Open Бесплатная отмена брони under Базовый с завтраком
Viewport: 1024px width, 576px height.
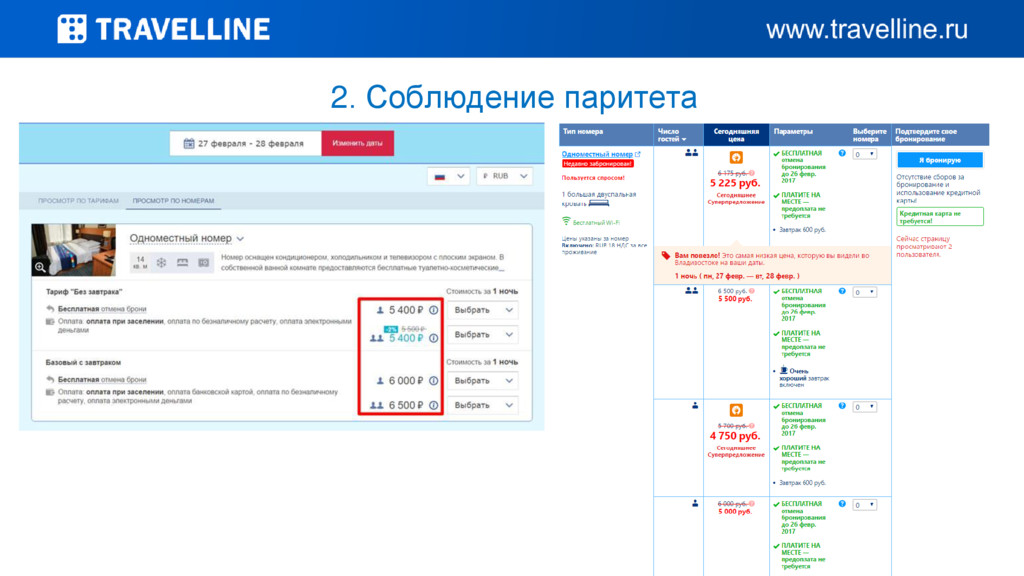[x=102, y=379]
